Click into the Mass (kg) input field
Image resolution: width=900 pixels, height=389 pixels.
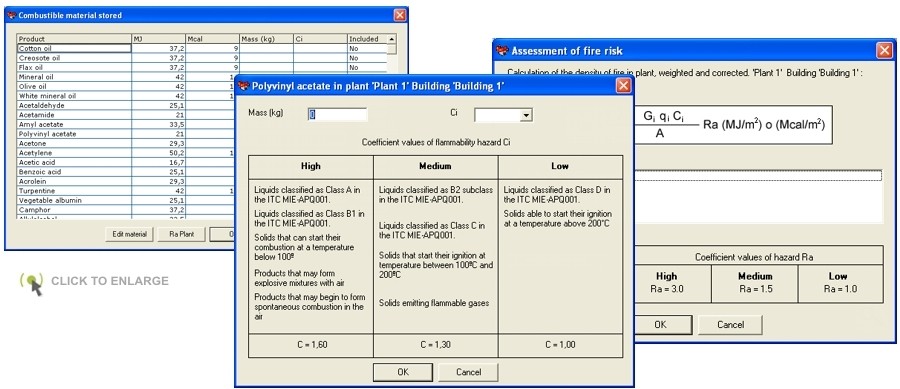click(x=337, y=115)
